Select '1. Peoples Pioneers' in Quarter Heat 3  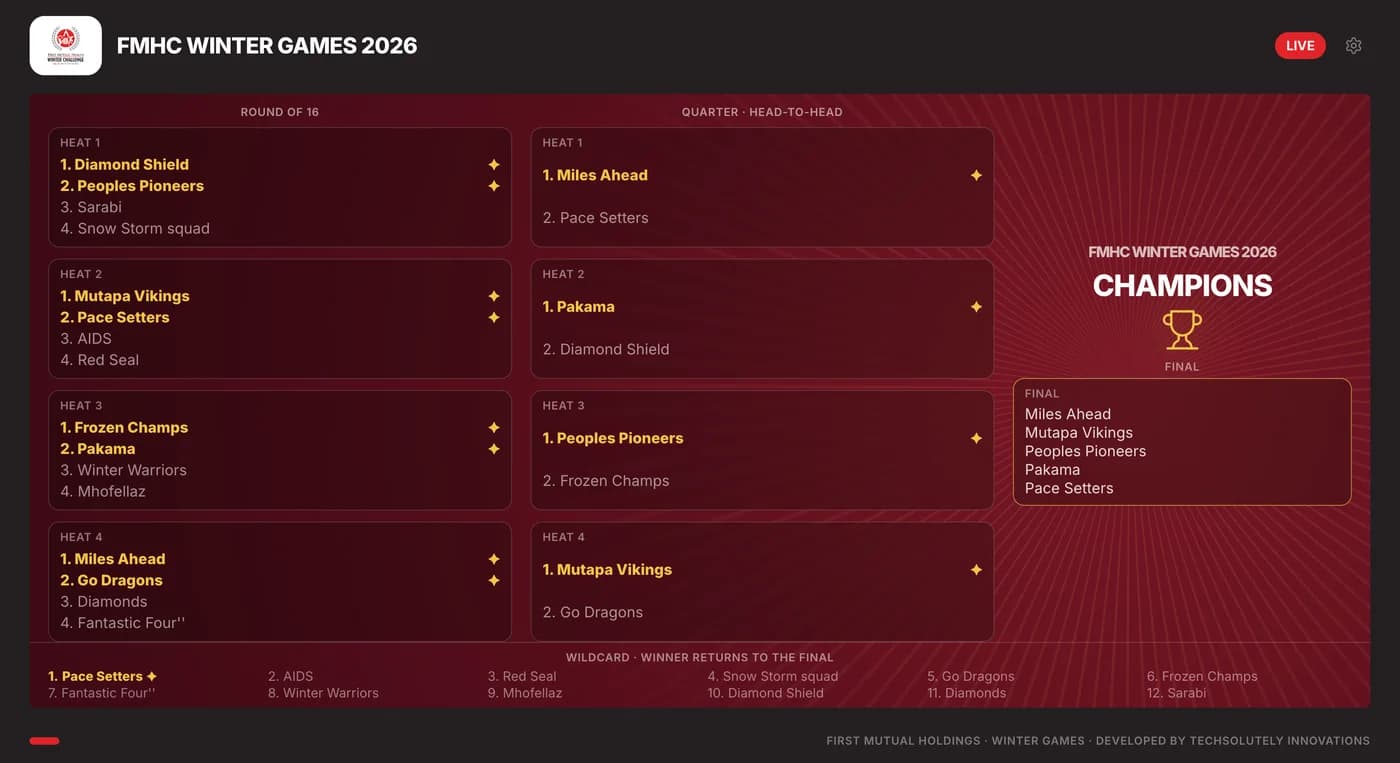[x=613, y=438]
